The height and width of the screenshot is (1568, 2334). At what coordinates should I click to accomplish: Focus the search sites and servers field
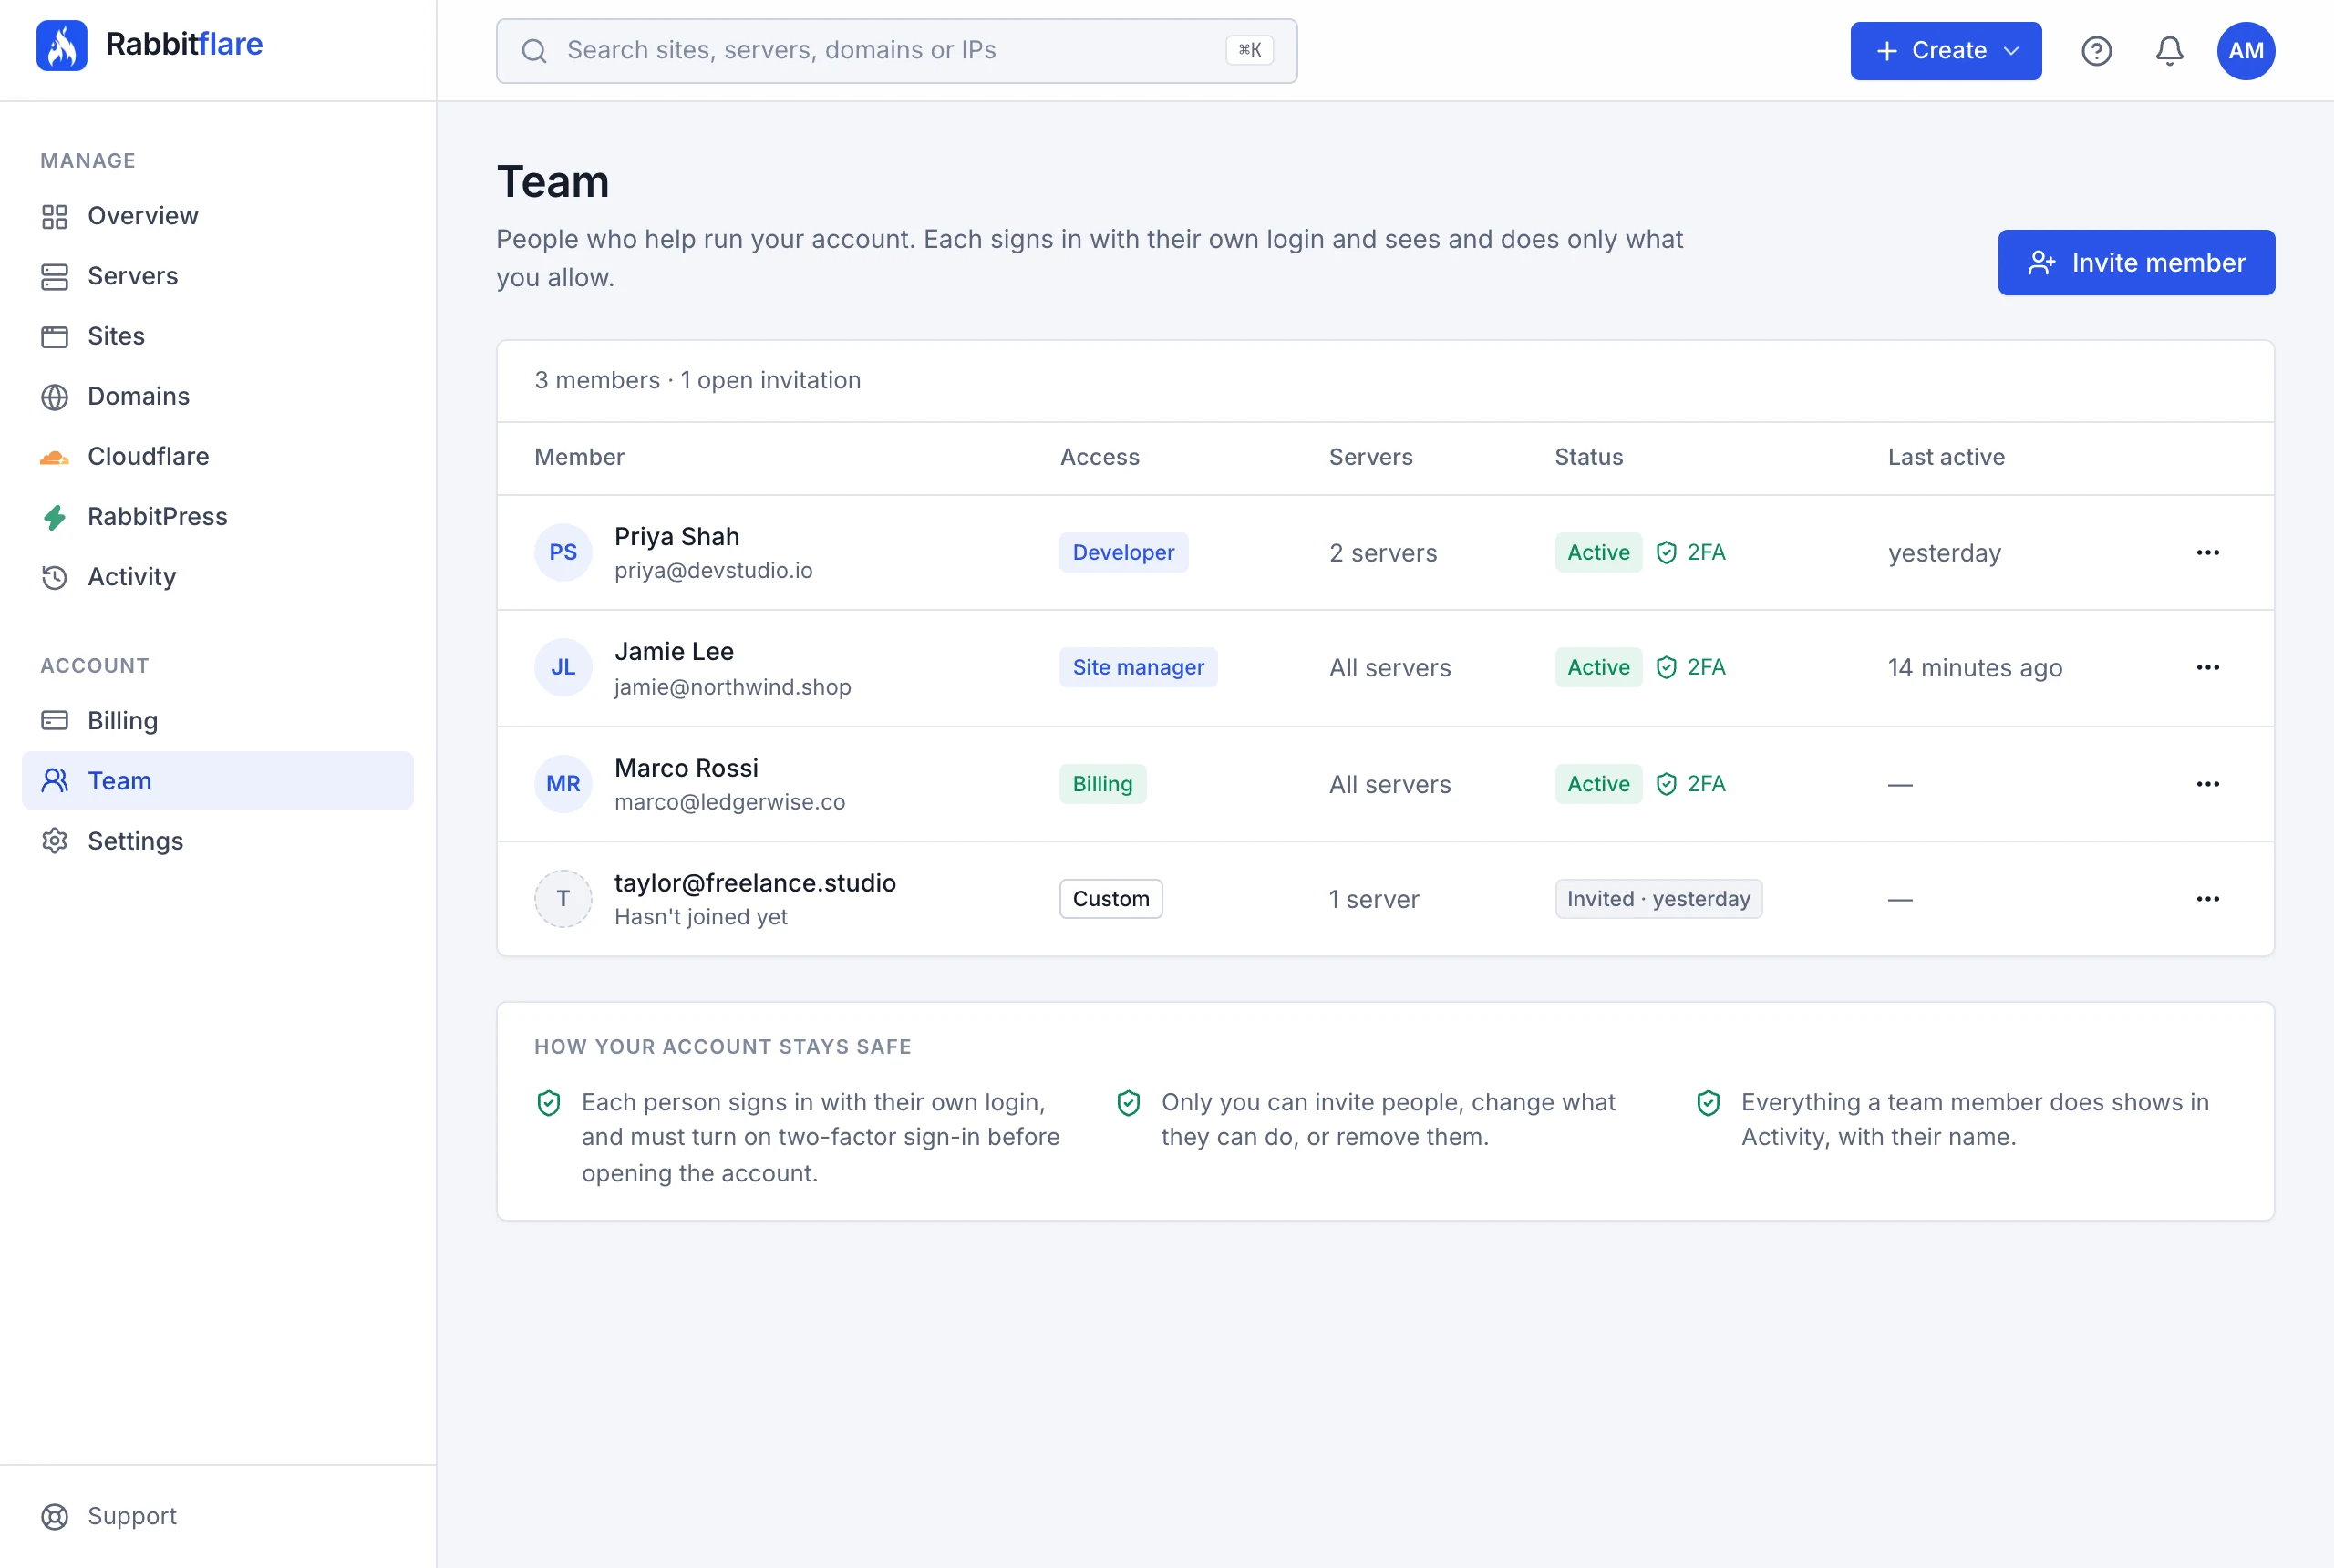(x=896, y=51)
